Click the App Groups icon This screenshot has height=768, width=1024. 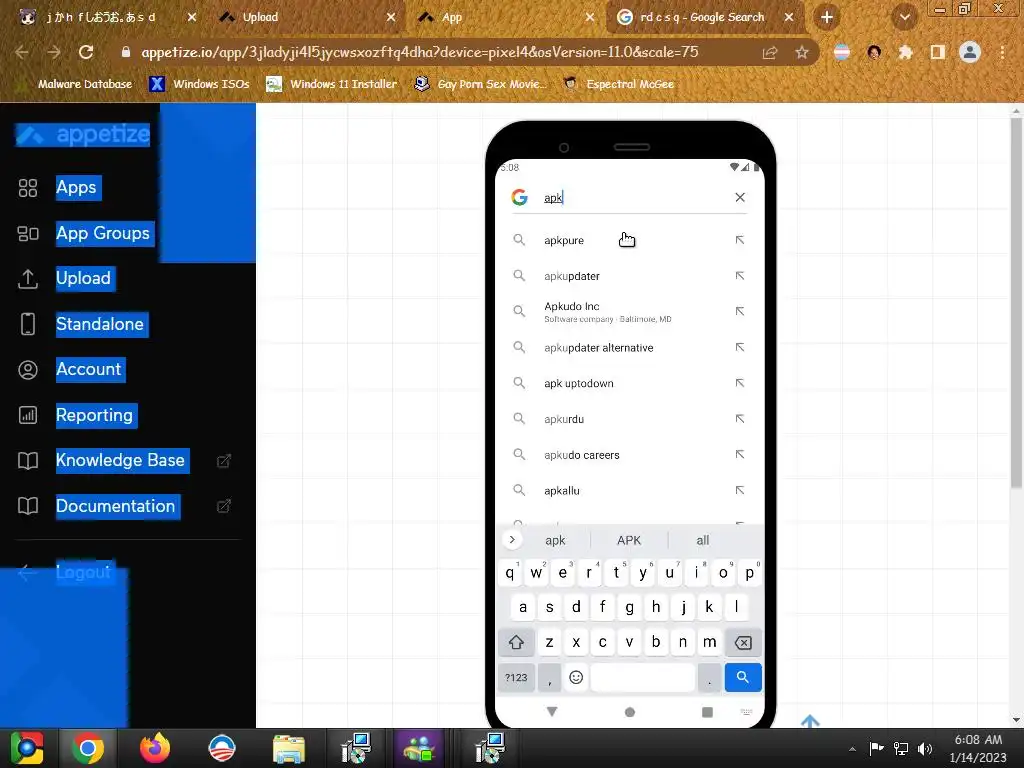(27, 233)
